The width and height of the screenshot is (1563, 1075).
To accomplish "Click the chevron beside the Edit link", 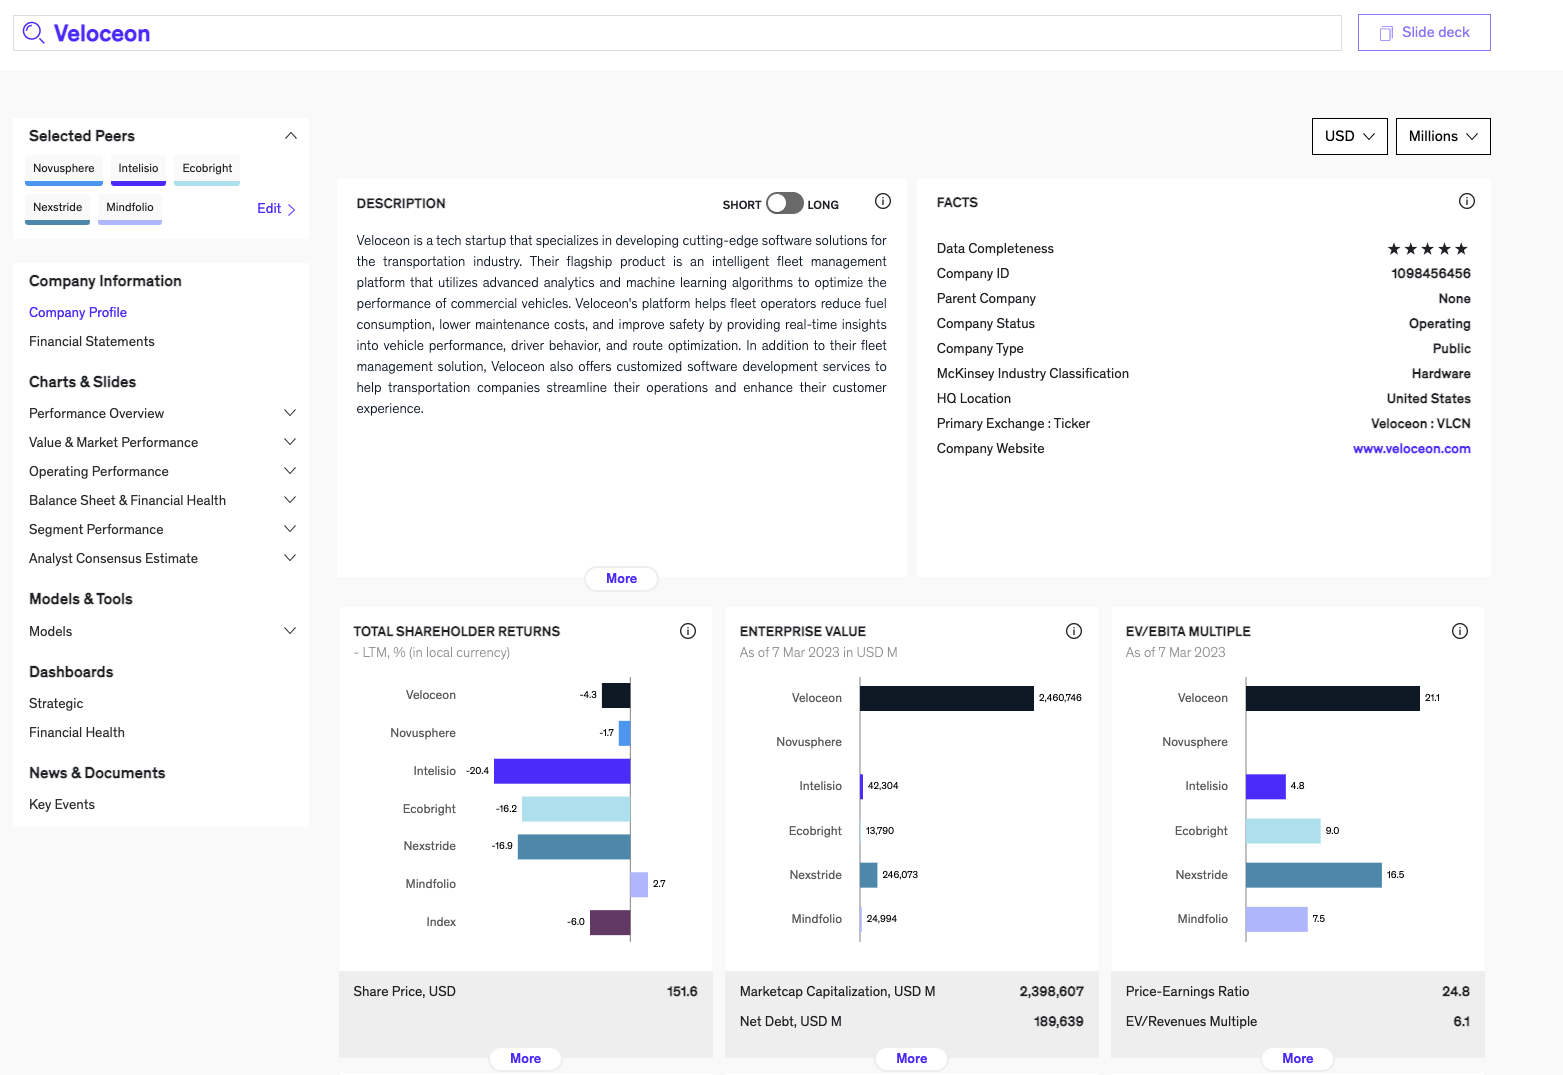I will pyautogui.click(x=291, y=209).
